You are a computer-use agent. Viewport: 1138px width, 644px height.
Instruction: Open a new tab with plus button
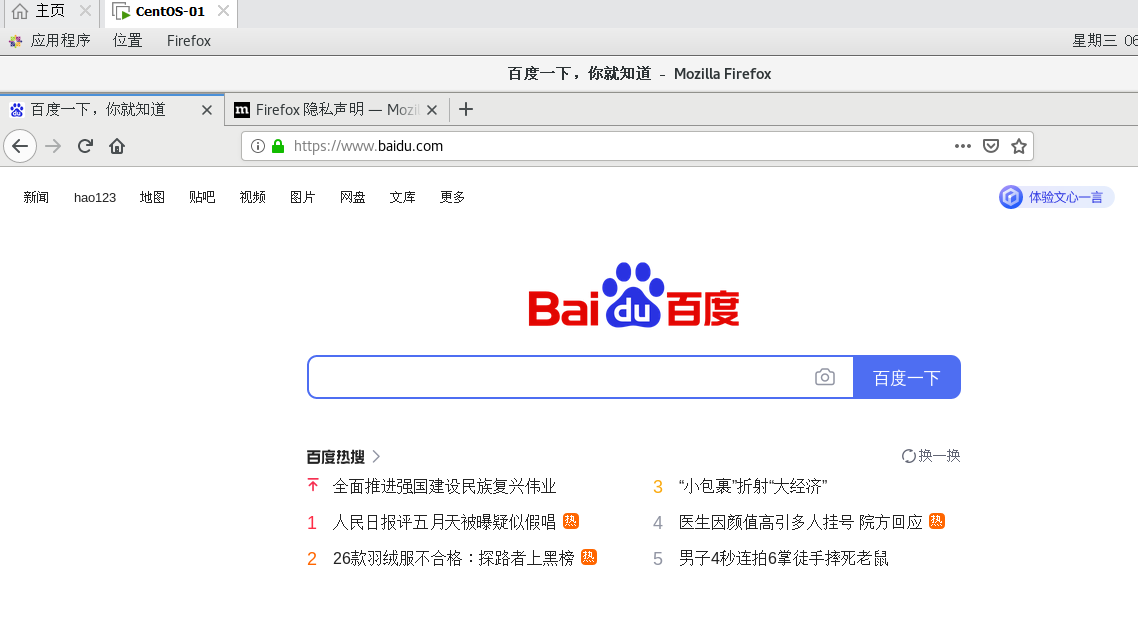click(x=466, y=110)
